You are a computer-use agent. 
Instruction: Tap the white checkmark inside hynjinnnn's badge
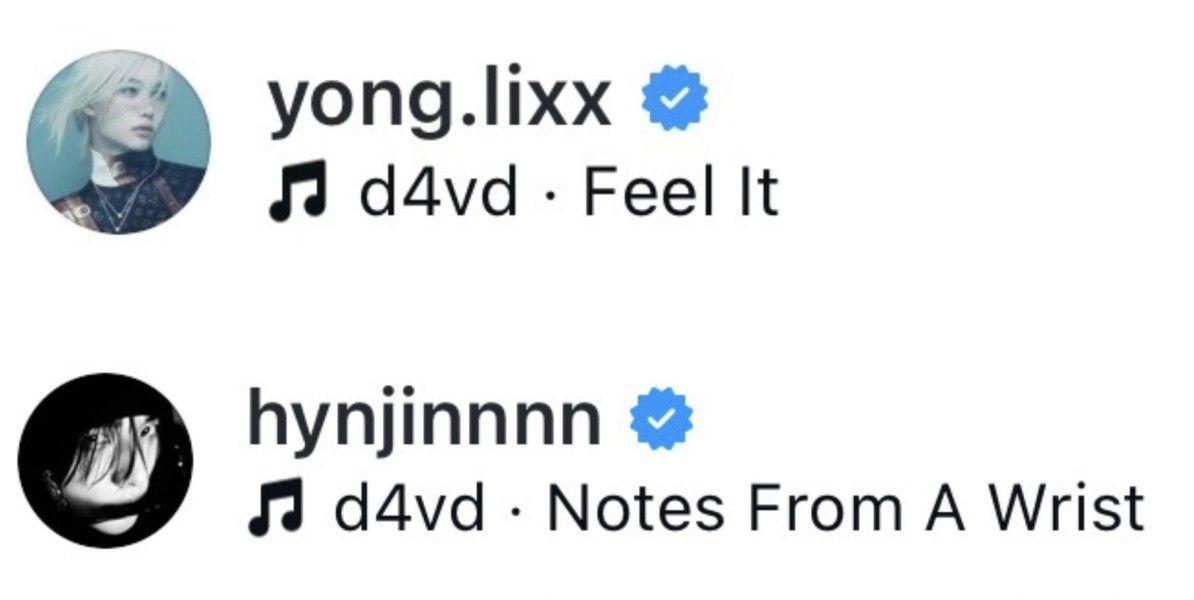point(661,420)
